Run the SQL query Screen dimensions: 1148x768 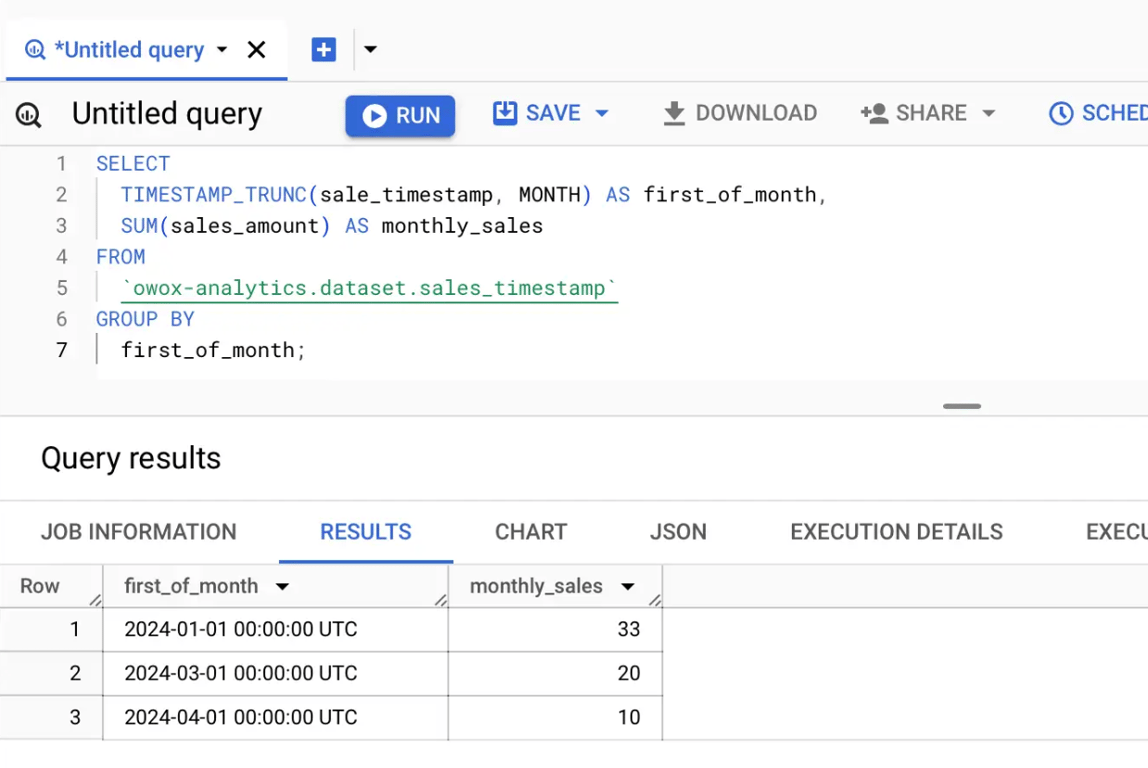(x=400, y=116)
